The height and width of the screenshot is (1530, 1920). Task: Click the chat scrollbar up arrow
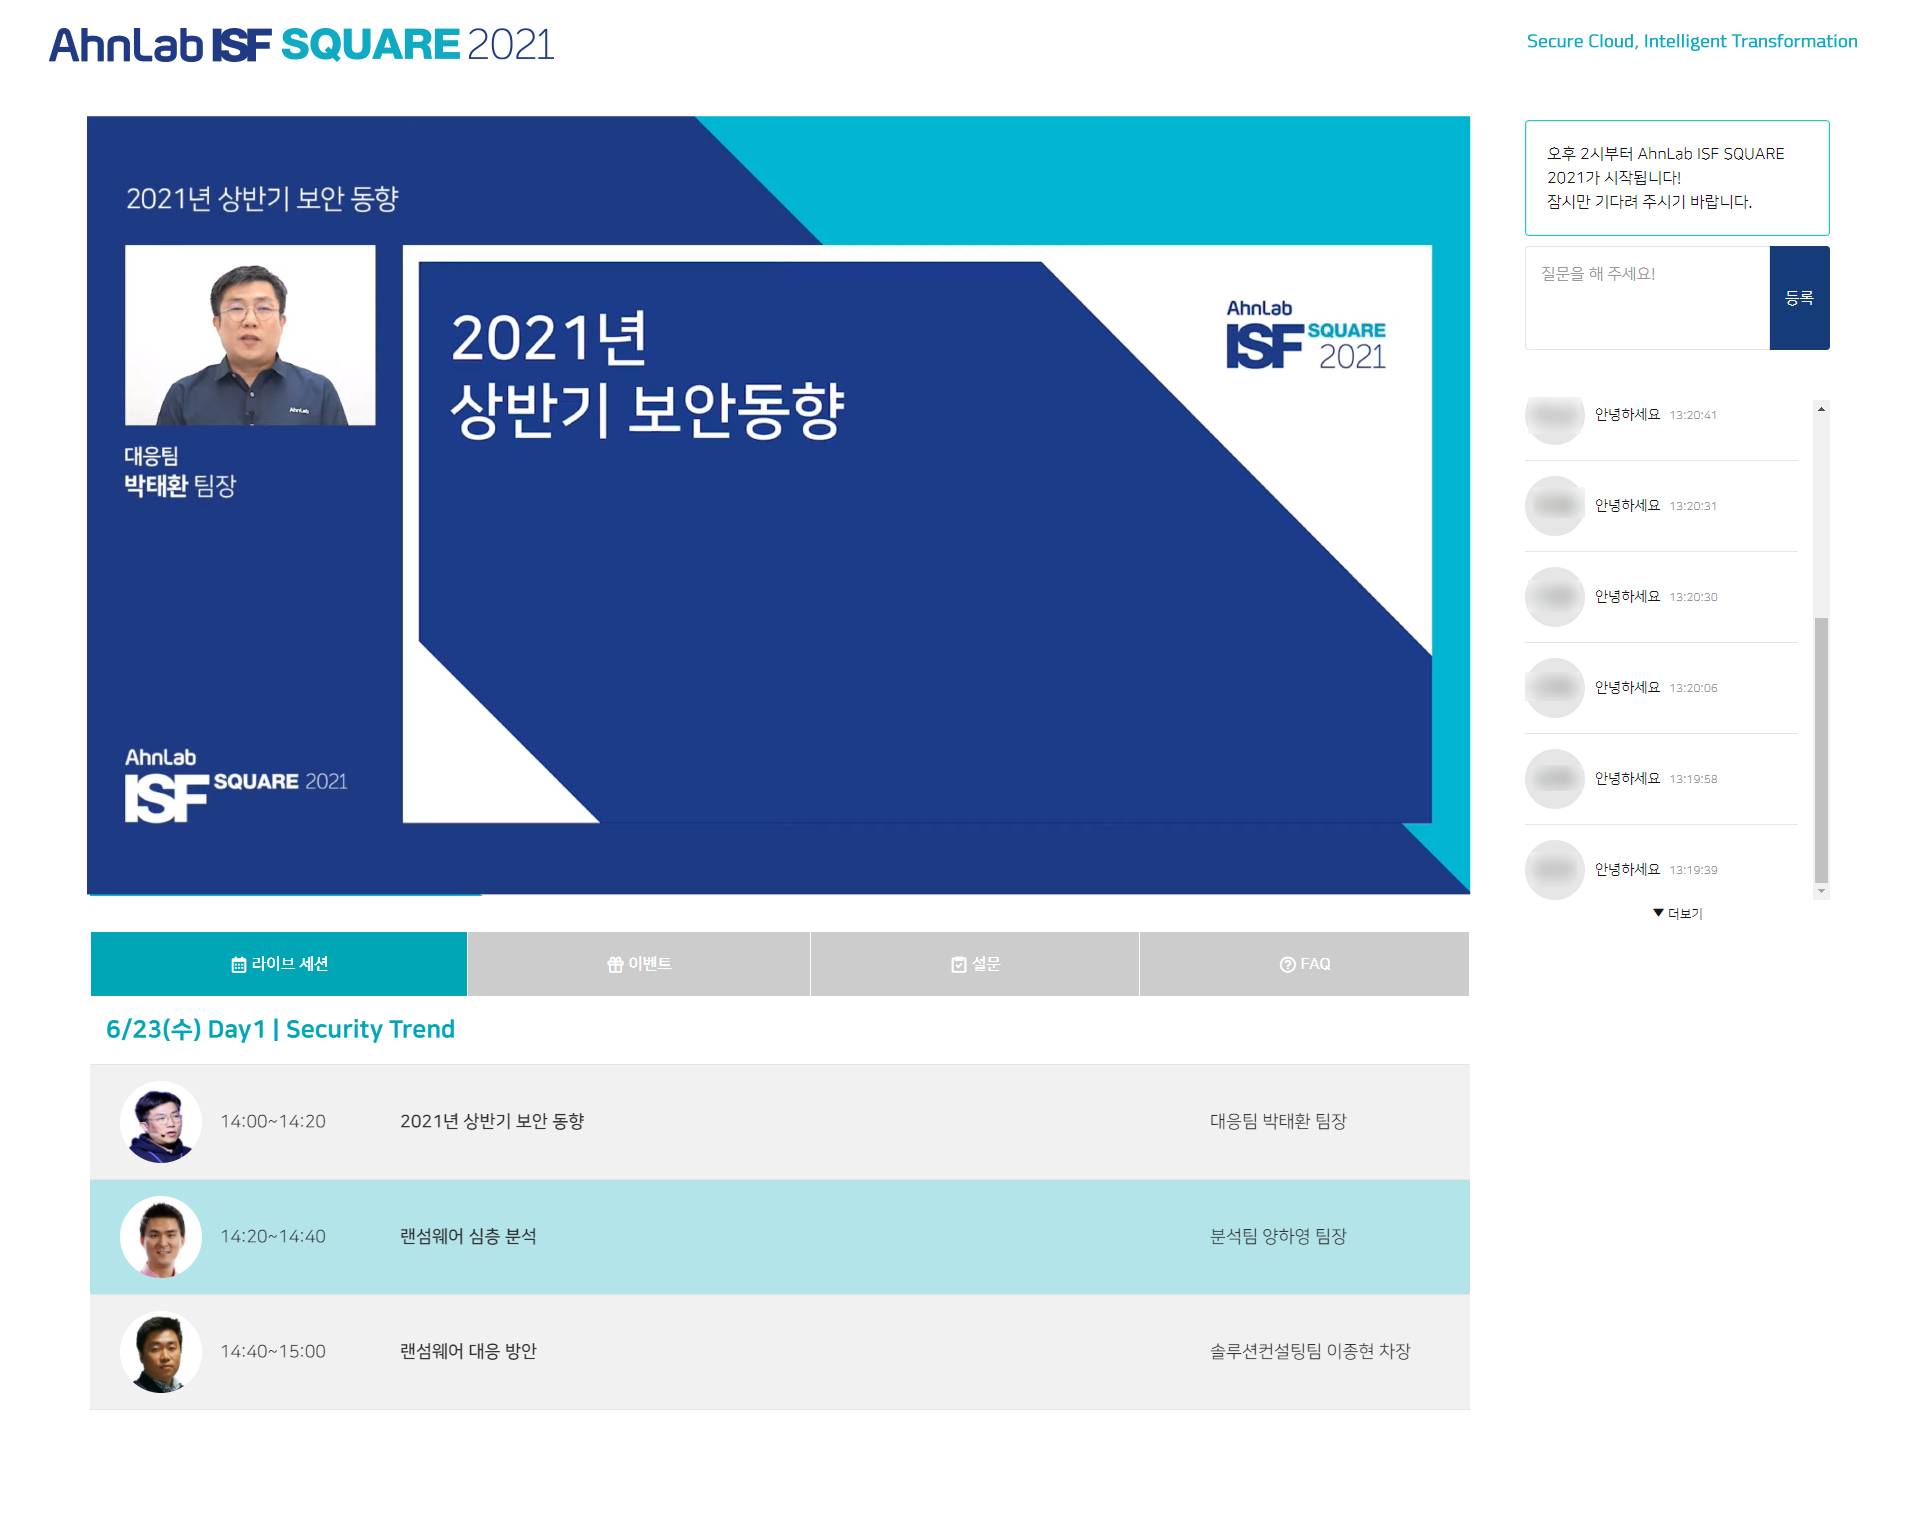pos(1821,409)
